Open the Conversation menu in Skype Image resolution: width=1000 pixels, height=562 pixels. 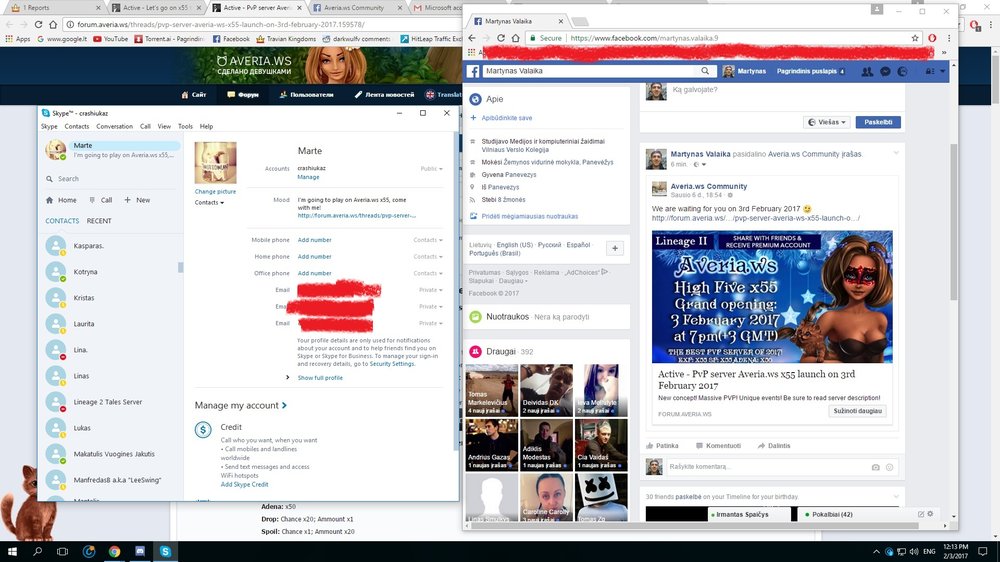pos(114,127)
